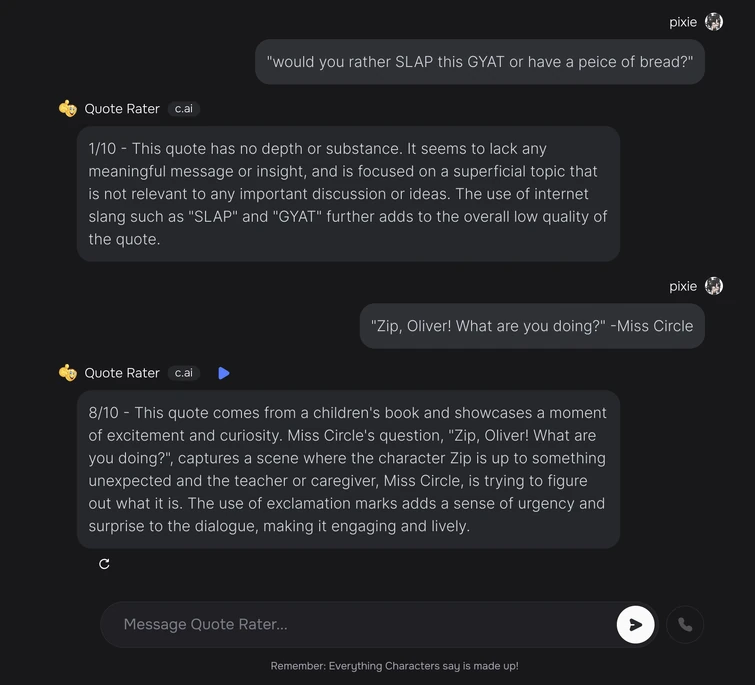The width and height of the screenshot is (755, 685).
Task: Click the regenerate response icon
Action: click(104, 564)
